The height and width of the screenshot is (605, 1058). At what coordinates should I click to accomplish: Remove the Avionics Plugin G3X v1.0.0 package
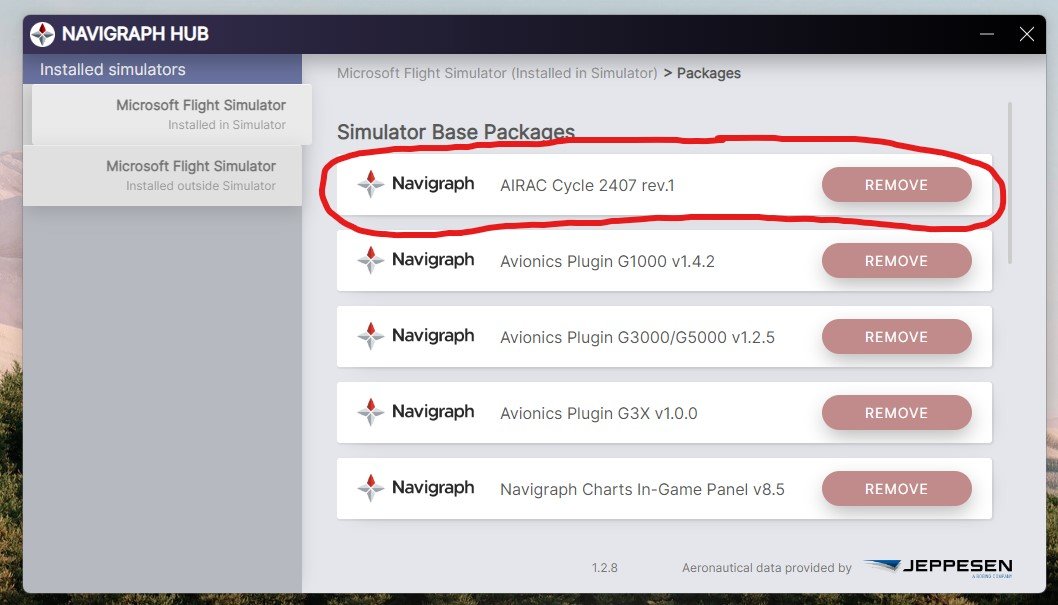tap(896, 412)
